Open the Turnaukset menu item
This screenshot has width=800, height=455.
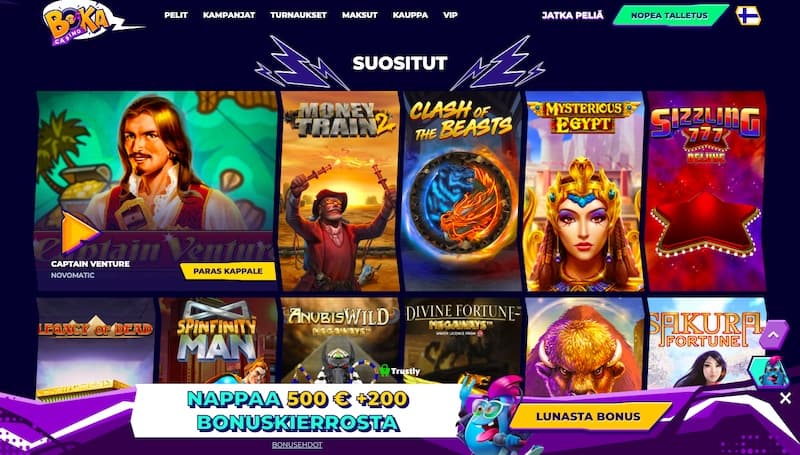[298, 15]
